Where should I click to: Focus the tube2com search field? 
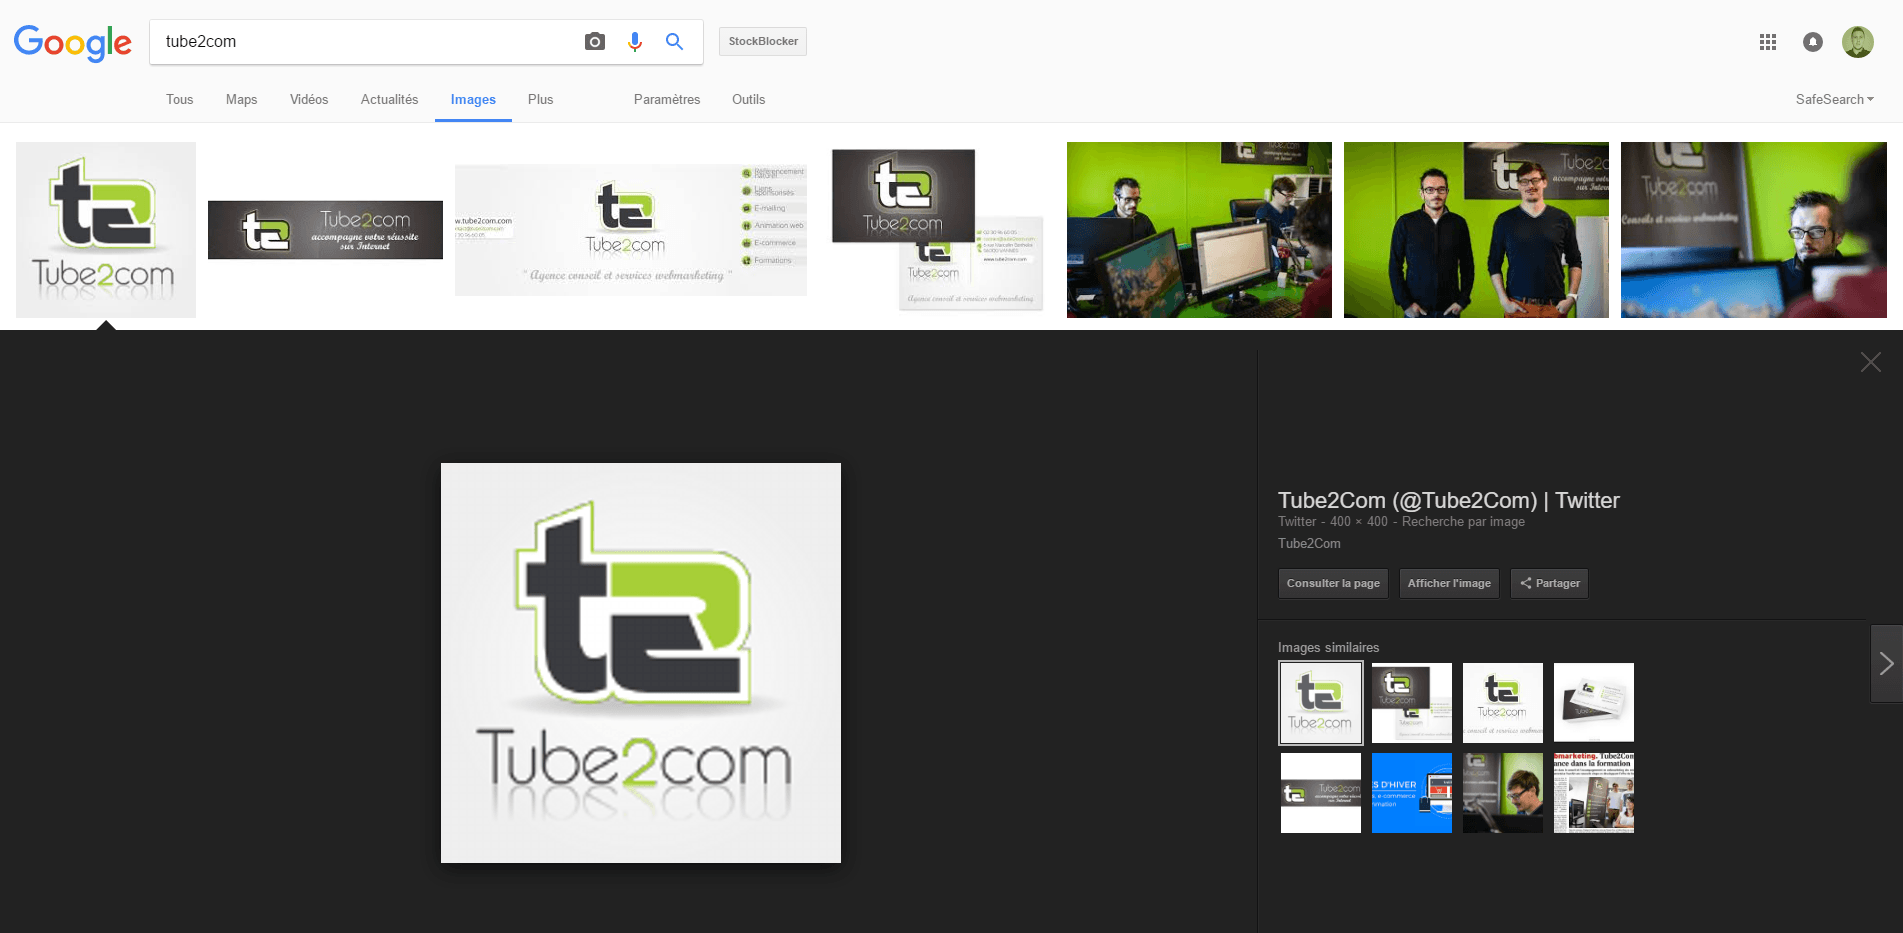coord(365,42)
